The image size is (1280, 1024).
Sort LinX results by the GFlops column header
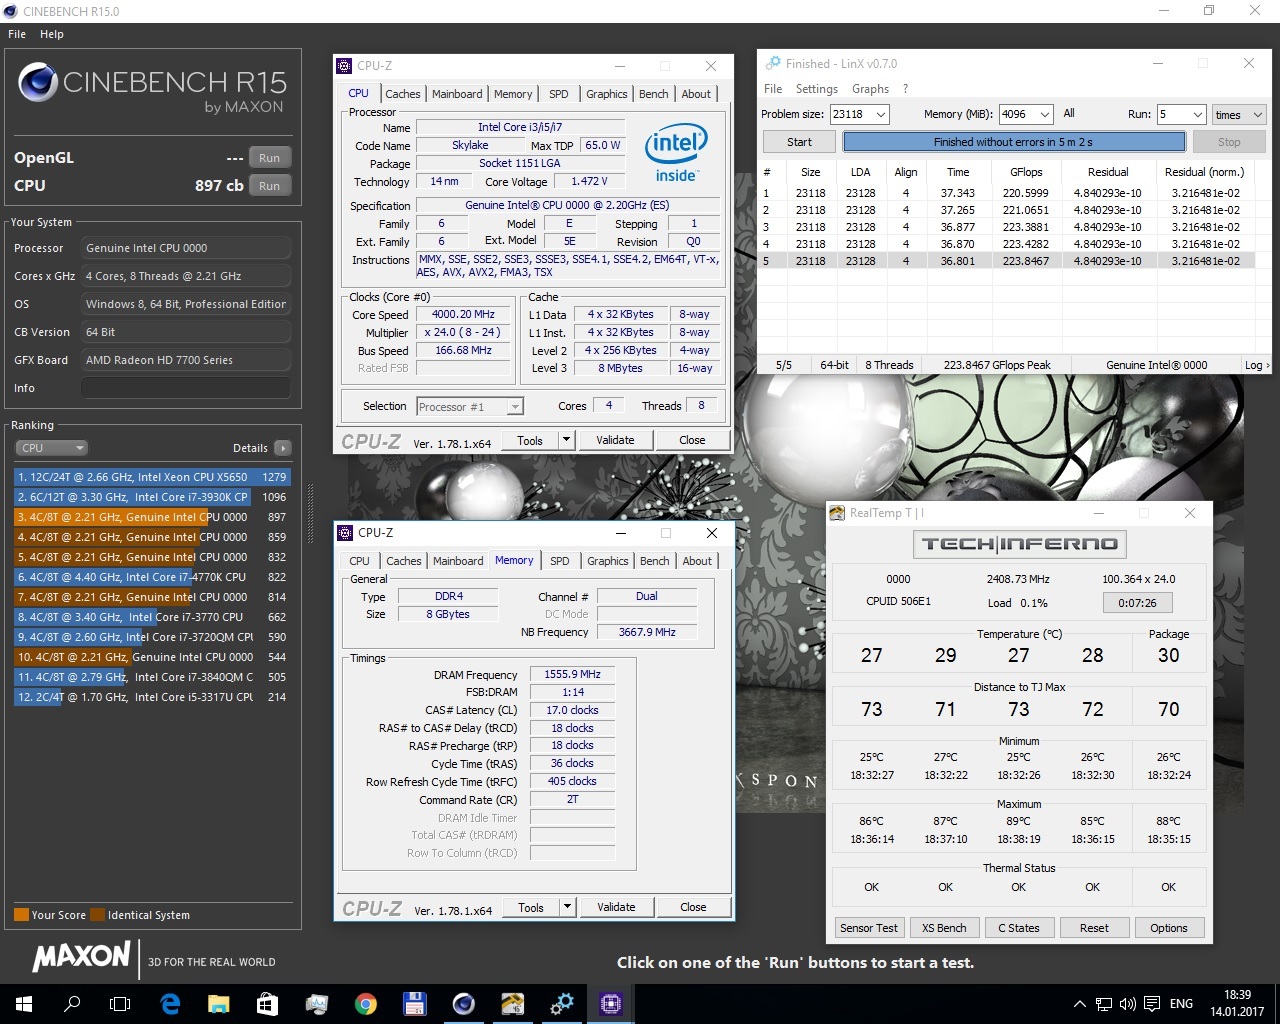point(1026,172)
